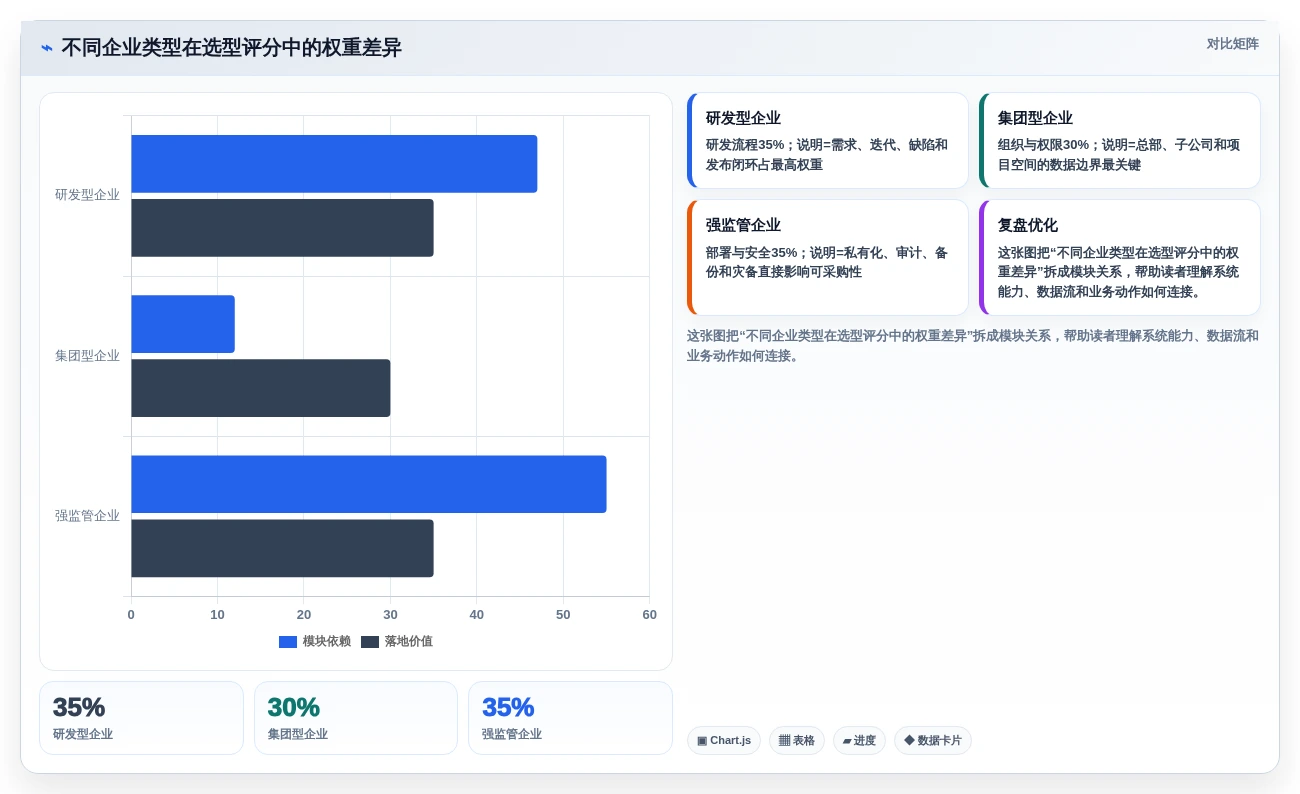Screen dimensions: 1300x794
Task: Click the 数据卡片 tag chip
Action: tap(933, 741)
